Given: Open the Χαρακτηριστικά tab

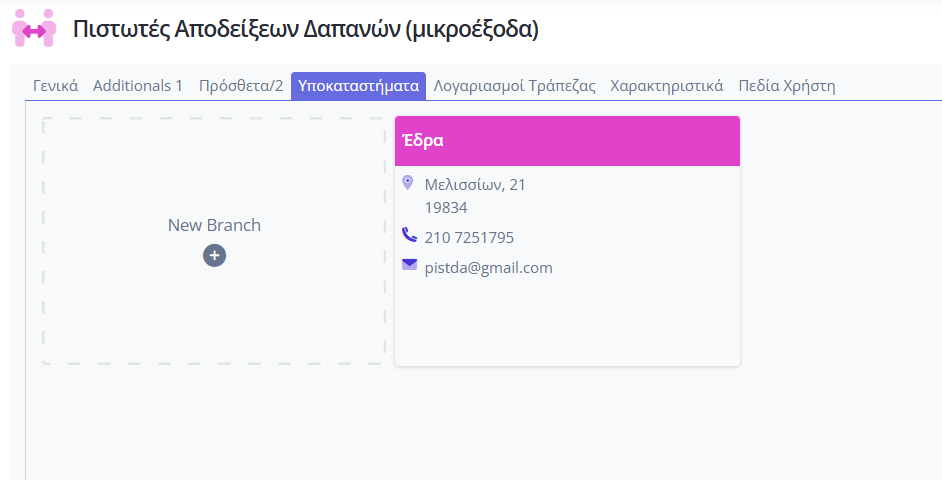Looking at the screenshot, I should click(x=667, y=86).
